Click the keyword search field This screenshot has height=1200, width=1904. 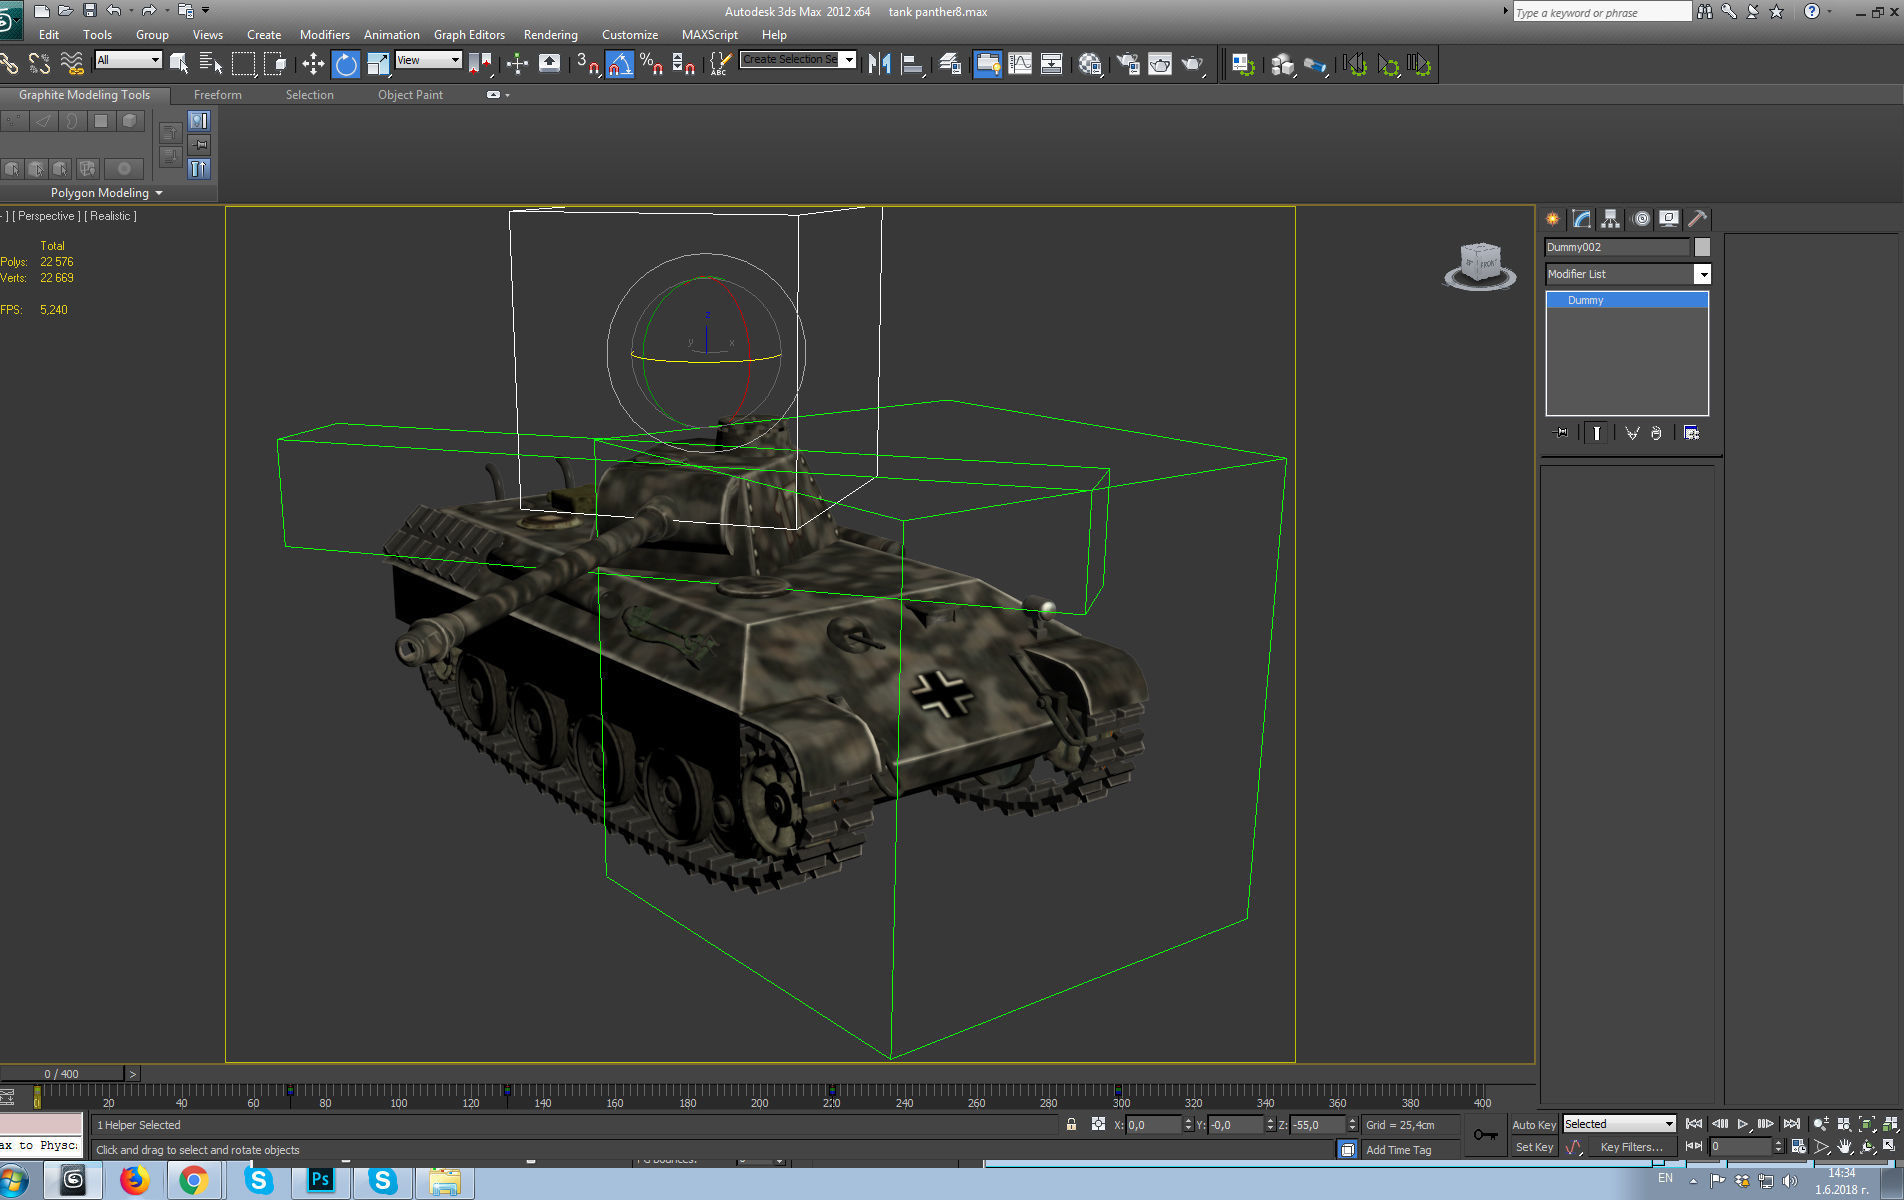click(x=1602, y=12)
